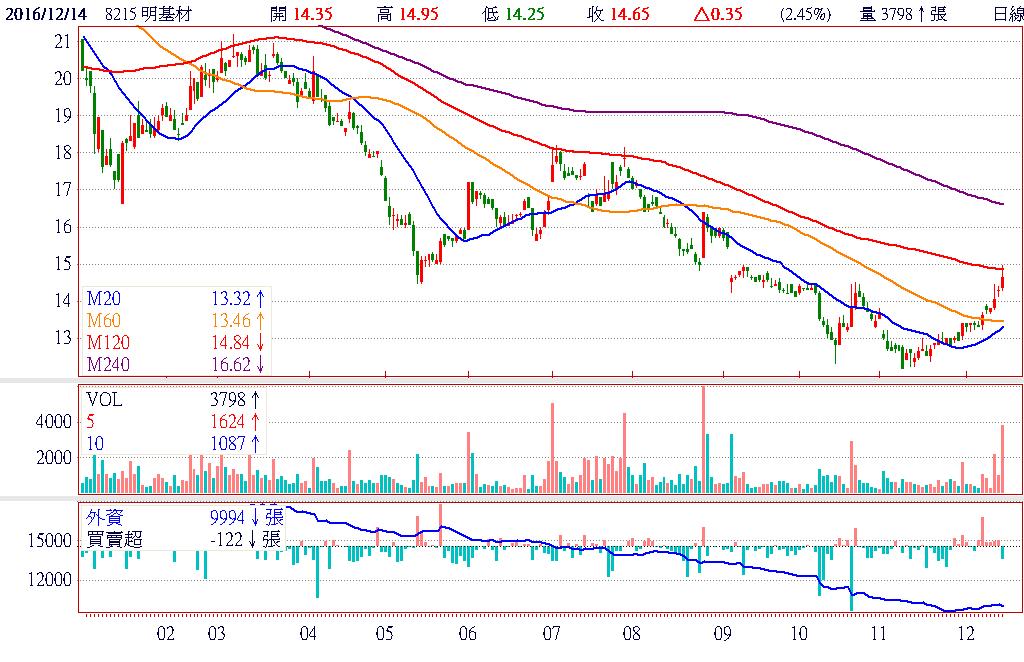Image resolution: width=1024 pixels, height=662 pixels.
Task: Click the down arrow beside M120 value 14.84
Action: coord(260,342)
